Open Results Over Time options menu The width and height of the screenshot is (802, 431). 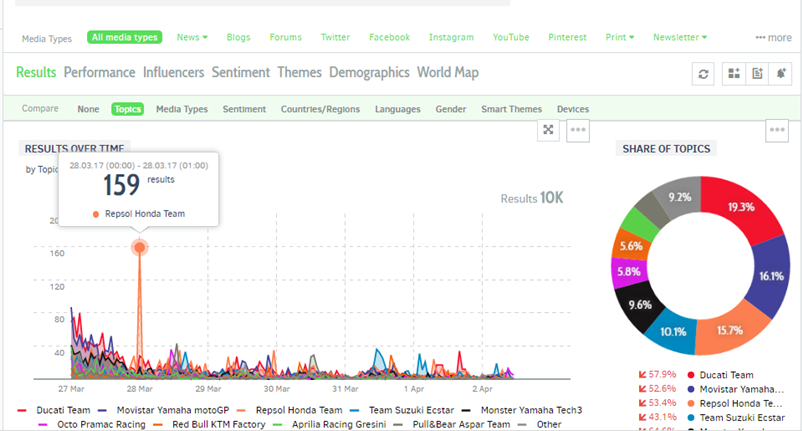pos(577,130)
